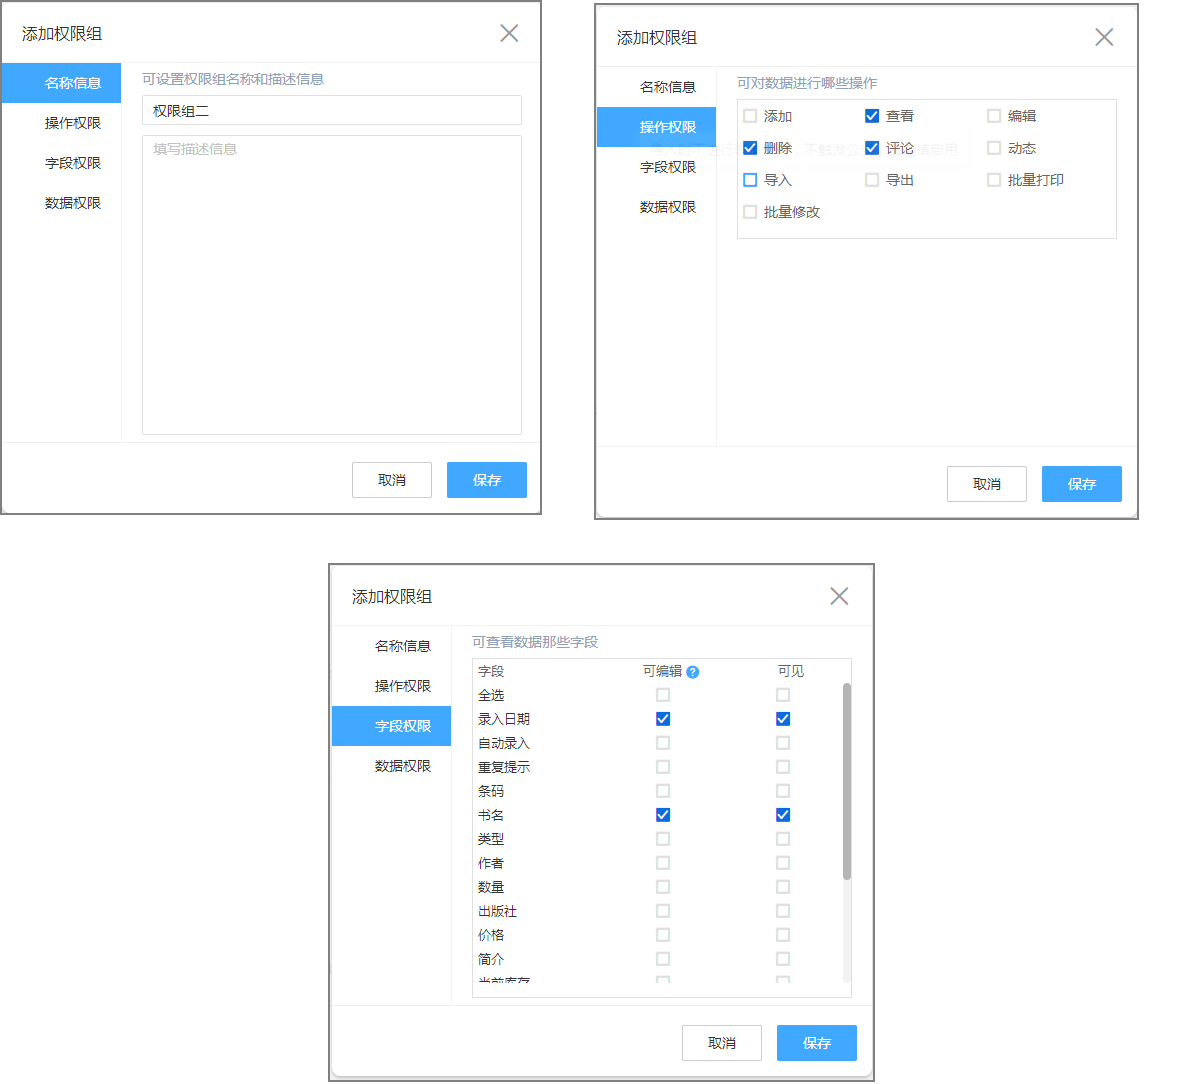Uncheck the 查看 operation checkbox
This screenshot has height=1084, width=1178.
[x=872, y=116]
